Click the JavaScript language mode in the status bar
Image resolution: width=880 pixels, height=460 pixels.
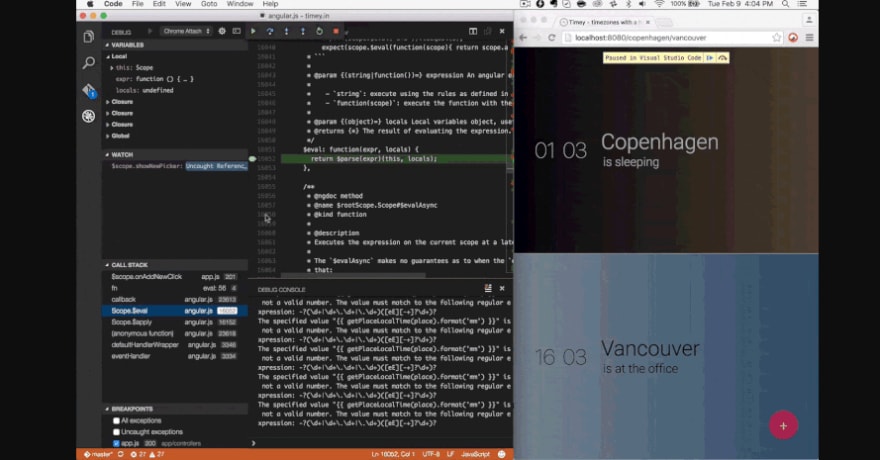click(x=475, y=454)
